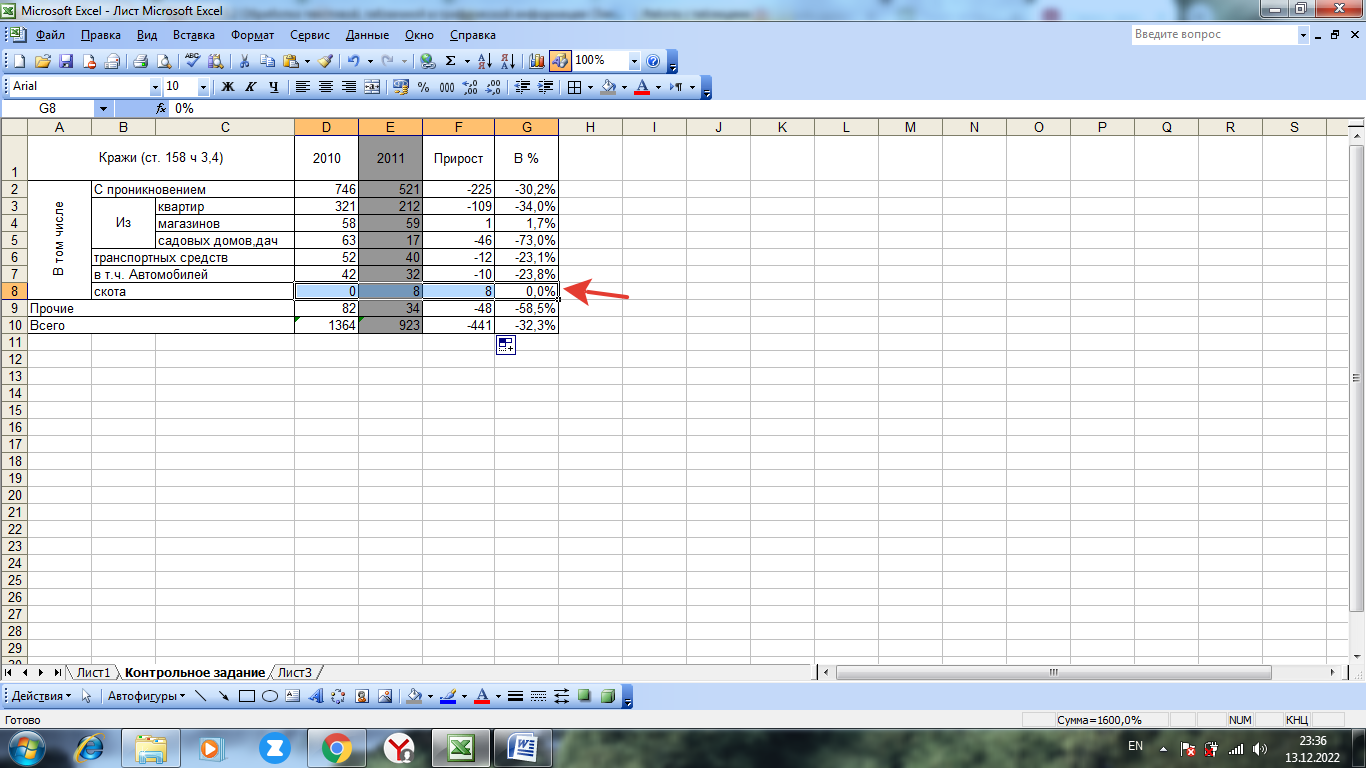
Task: Launch the Chart Wizard icon
Action: pyautogui.click(x=537, y=61)
